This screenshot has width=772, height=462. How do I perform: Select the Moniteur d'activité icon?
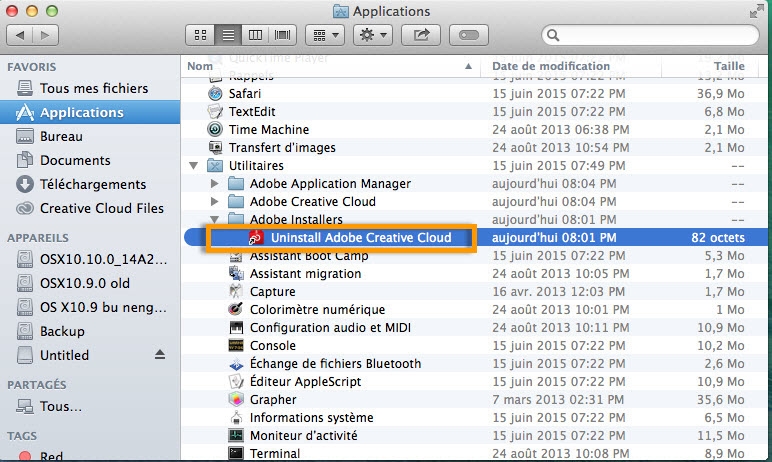point(236,435)
